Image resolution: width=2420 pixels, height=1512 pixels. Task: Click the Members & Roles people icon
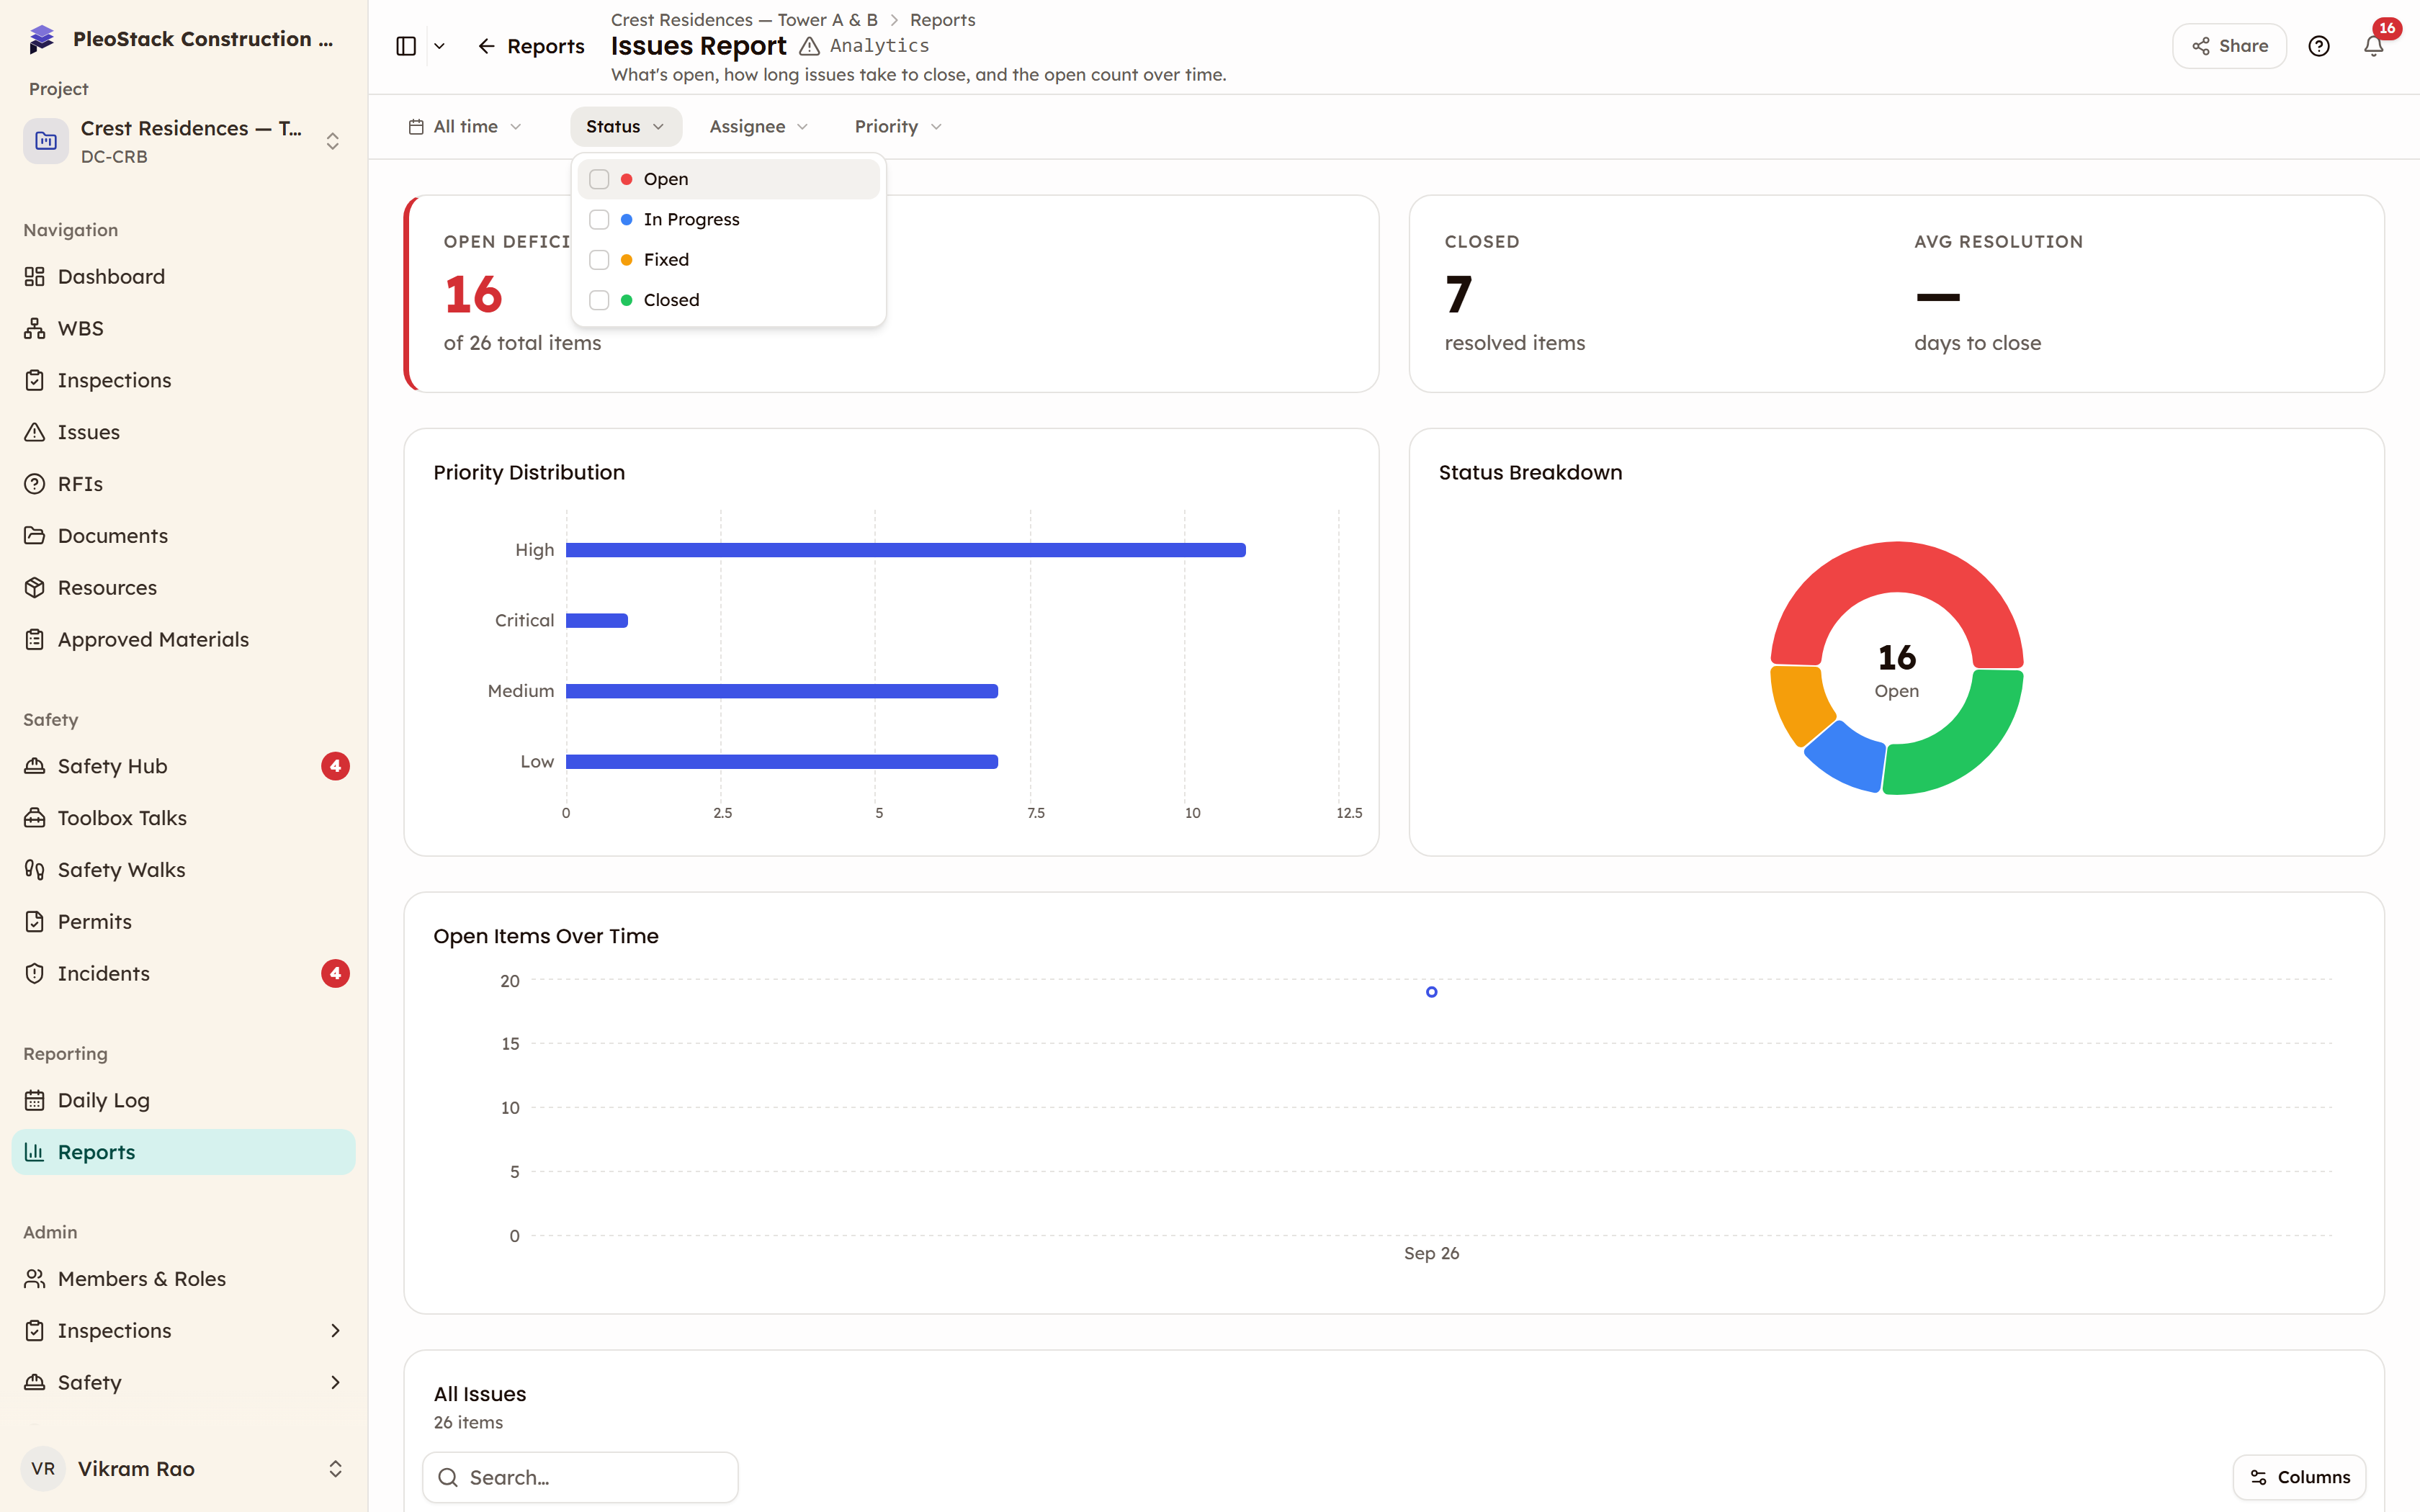[35, 1279]
